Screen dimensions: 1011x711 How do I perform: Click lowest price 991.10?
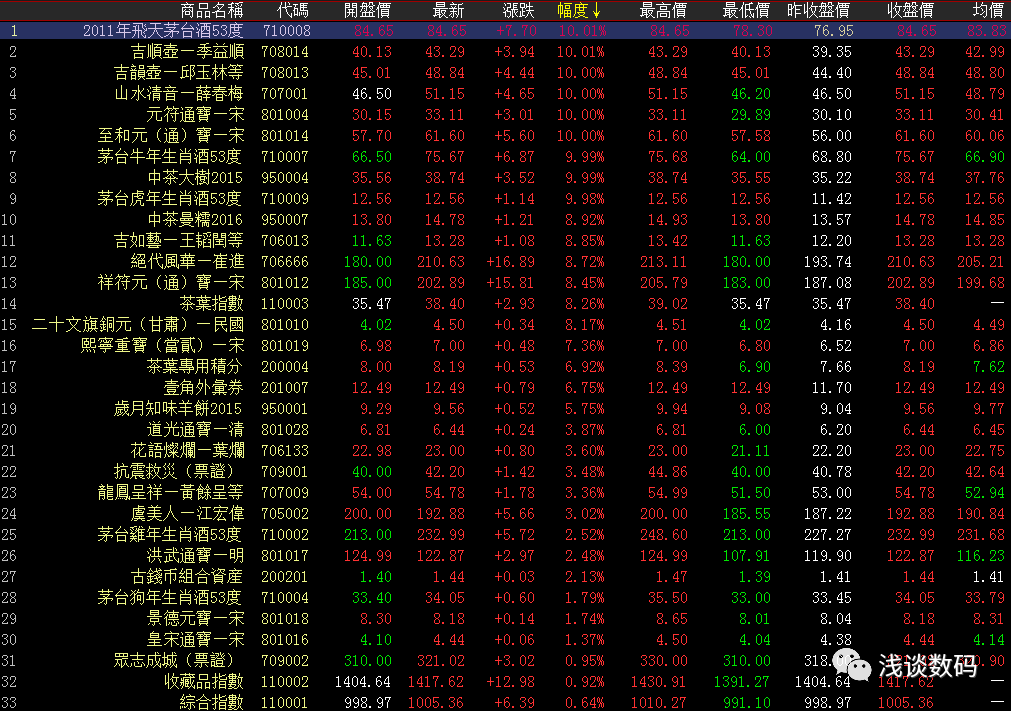[x=747, y=702]
